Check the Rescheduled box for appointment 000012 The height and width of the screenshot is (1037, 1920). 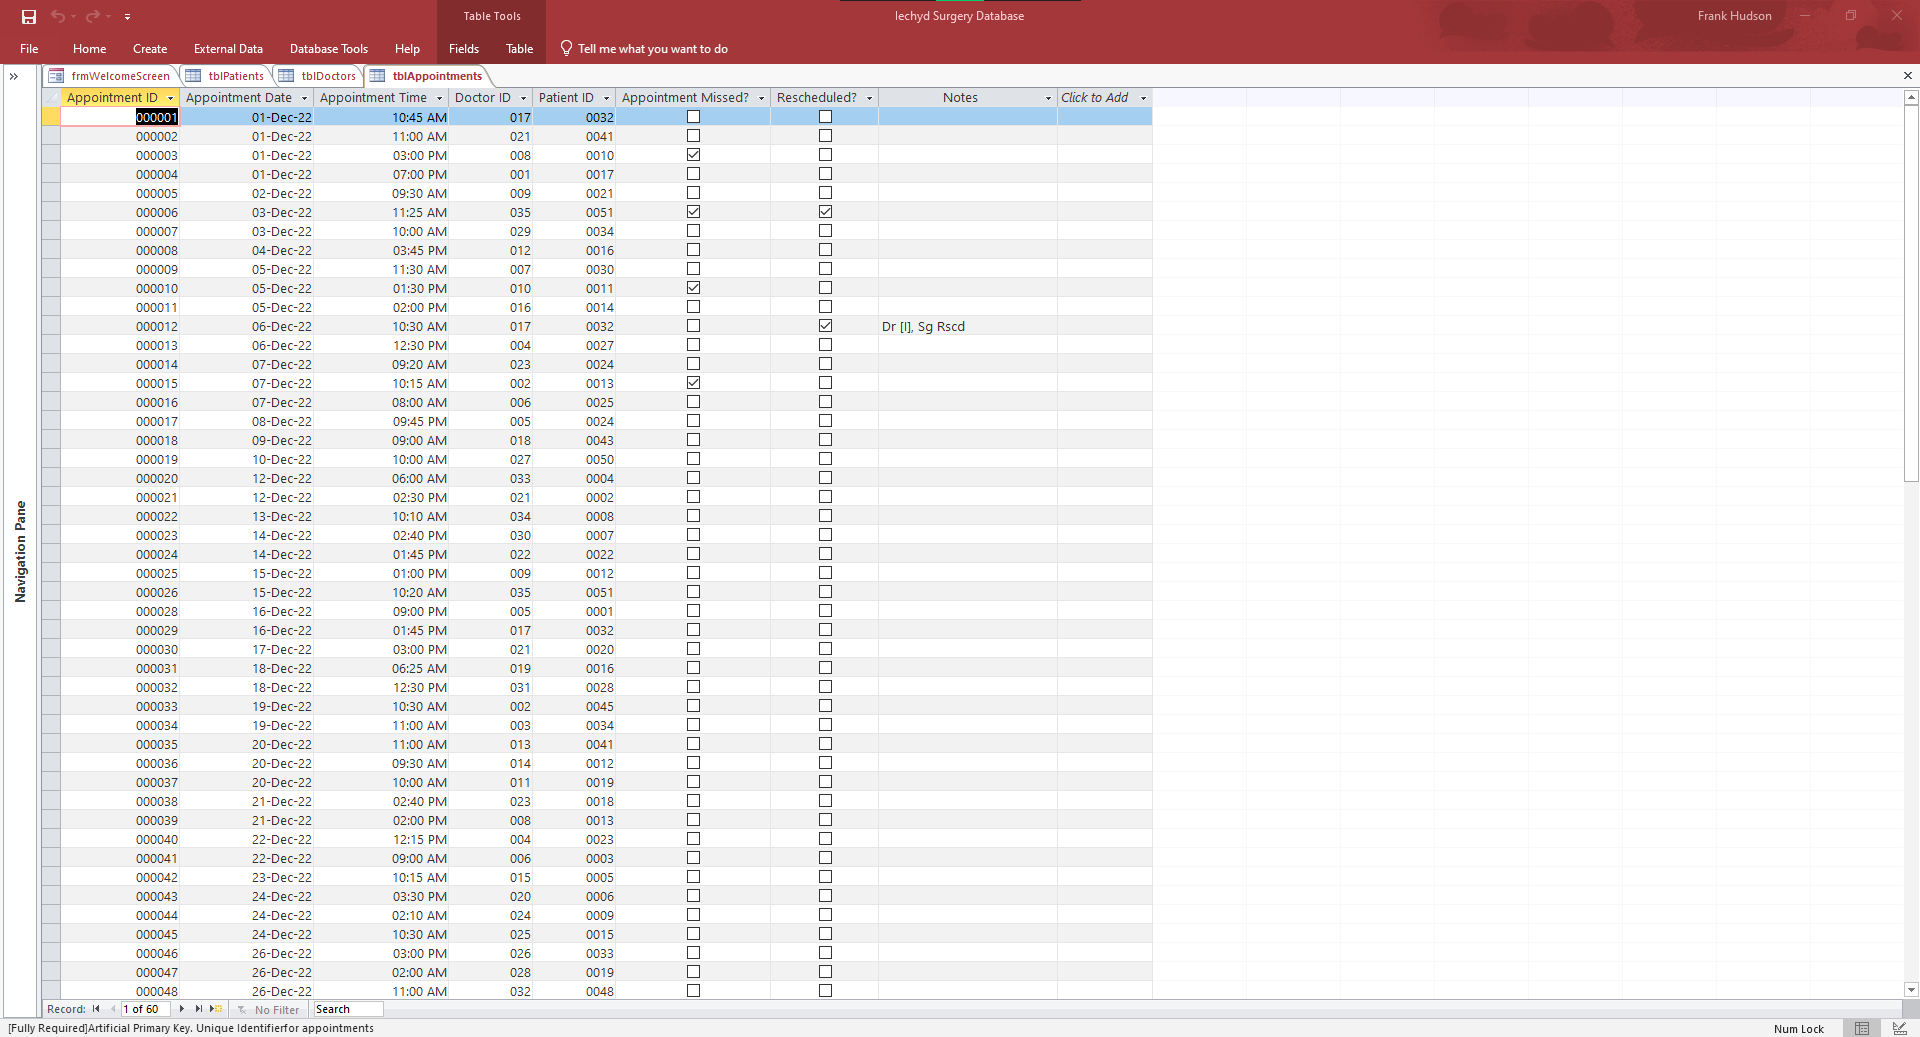(825, 325)
